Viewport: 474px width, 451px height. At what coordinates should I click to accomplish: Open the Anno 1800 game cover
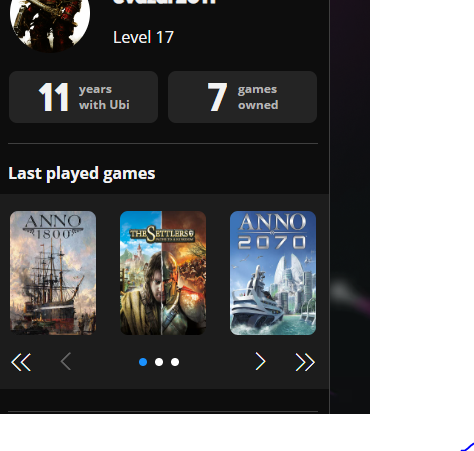[x=53, y=273]
